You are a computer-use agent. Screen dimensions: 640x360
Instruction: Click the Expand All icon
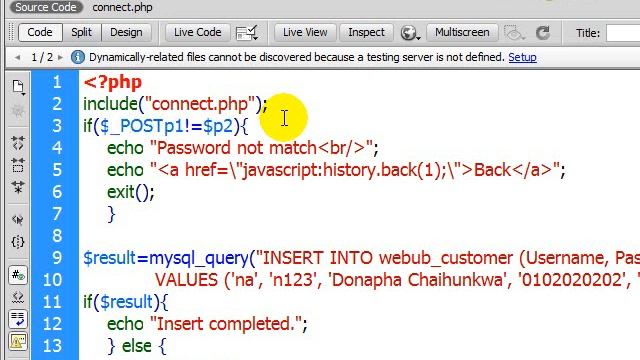(18, 187)
